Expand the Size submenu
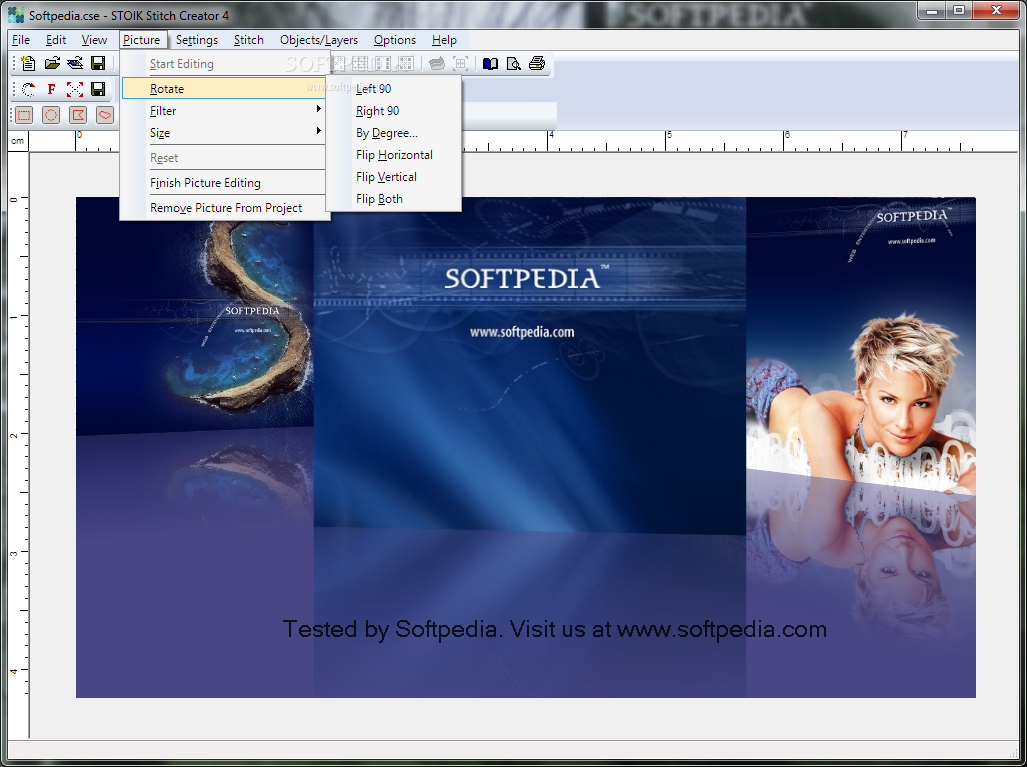This screenshot has height=767, width=1027. (224, 133)
